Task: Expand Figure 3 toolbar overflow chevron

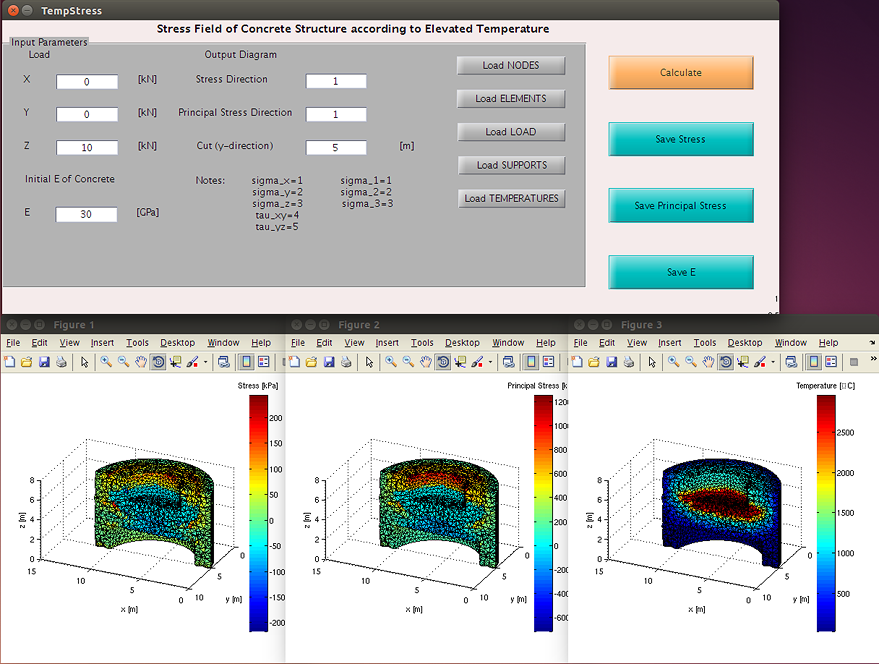Action: [873, 359]
